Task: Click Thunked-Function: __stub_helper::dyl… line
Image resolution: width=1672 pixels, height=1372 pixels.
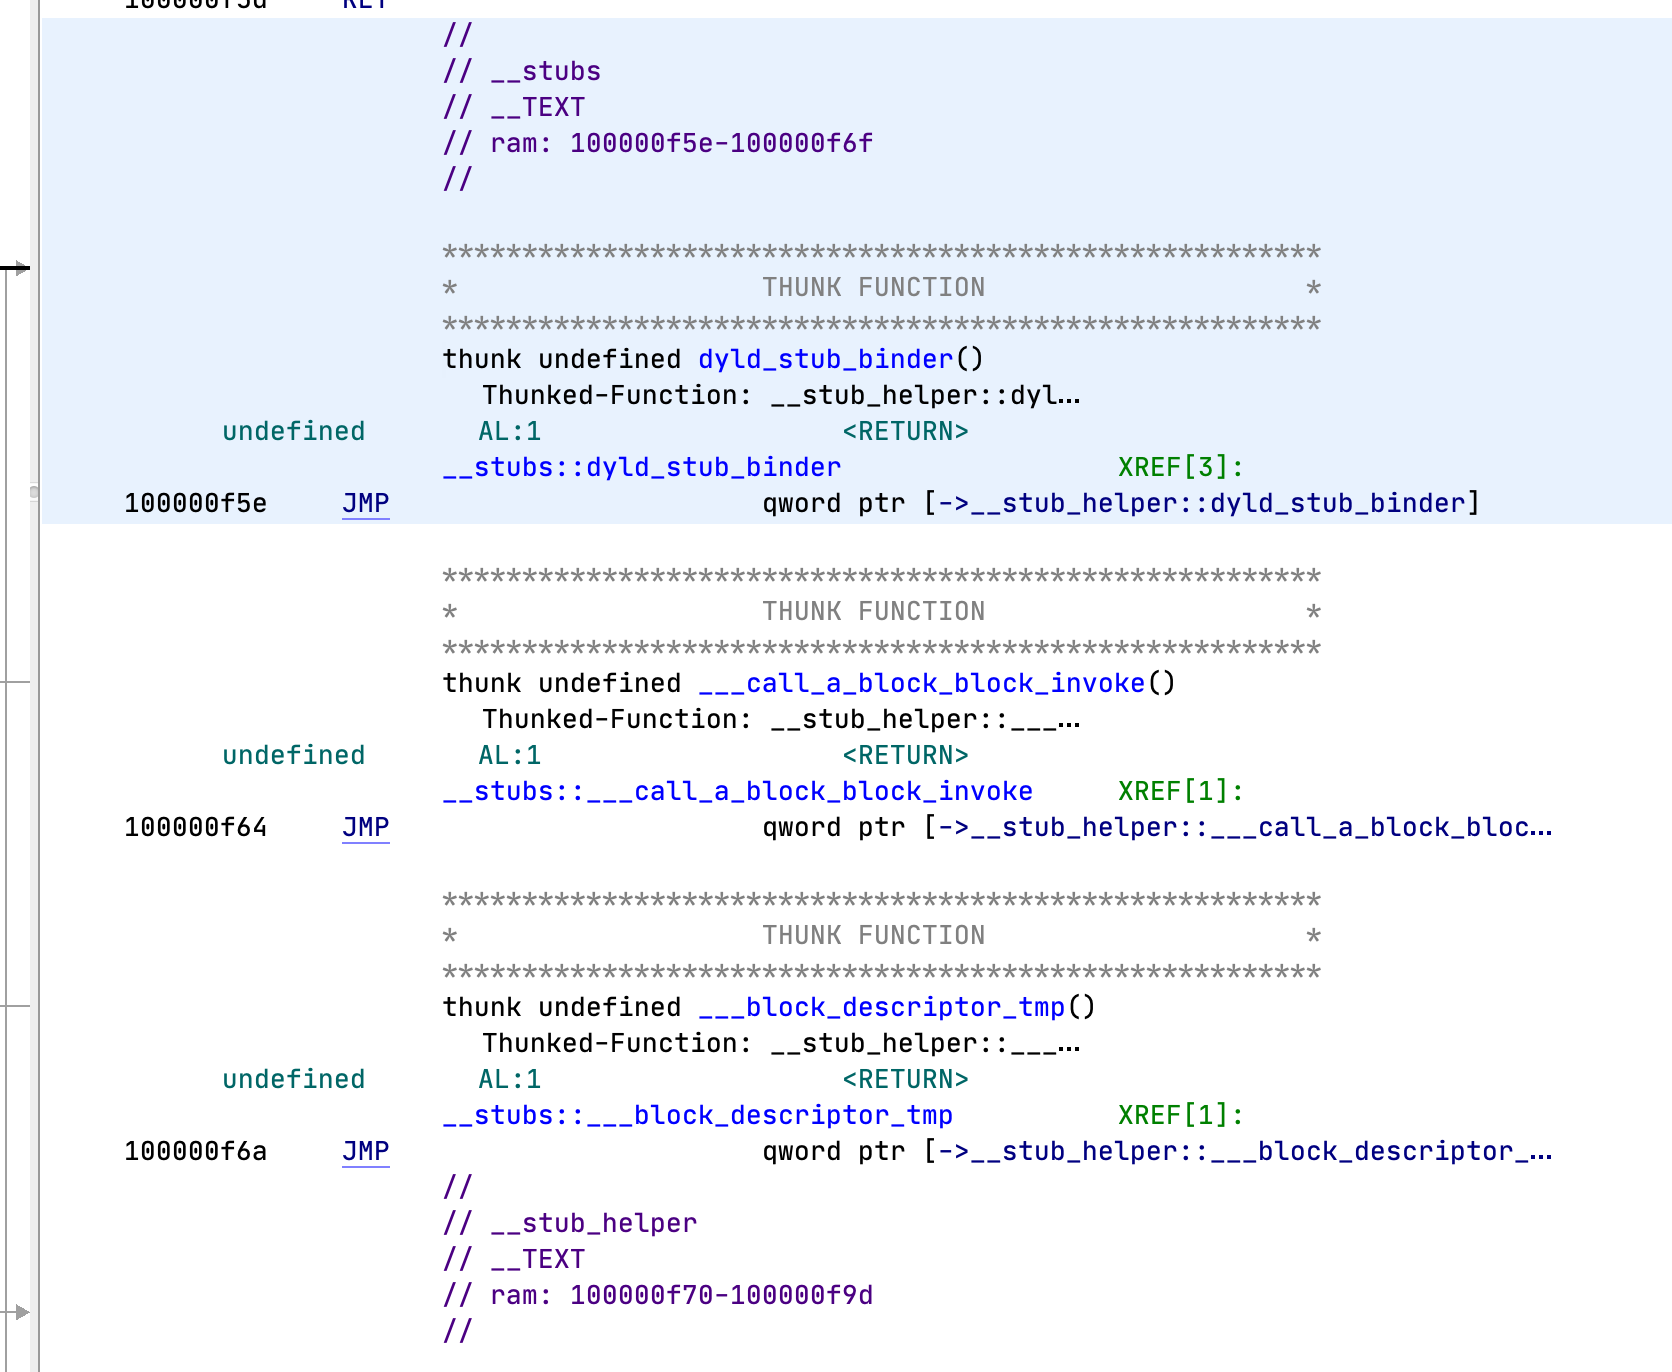Action: click(781, 395)
